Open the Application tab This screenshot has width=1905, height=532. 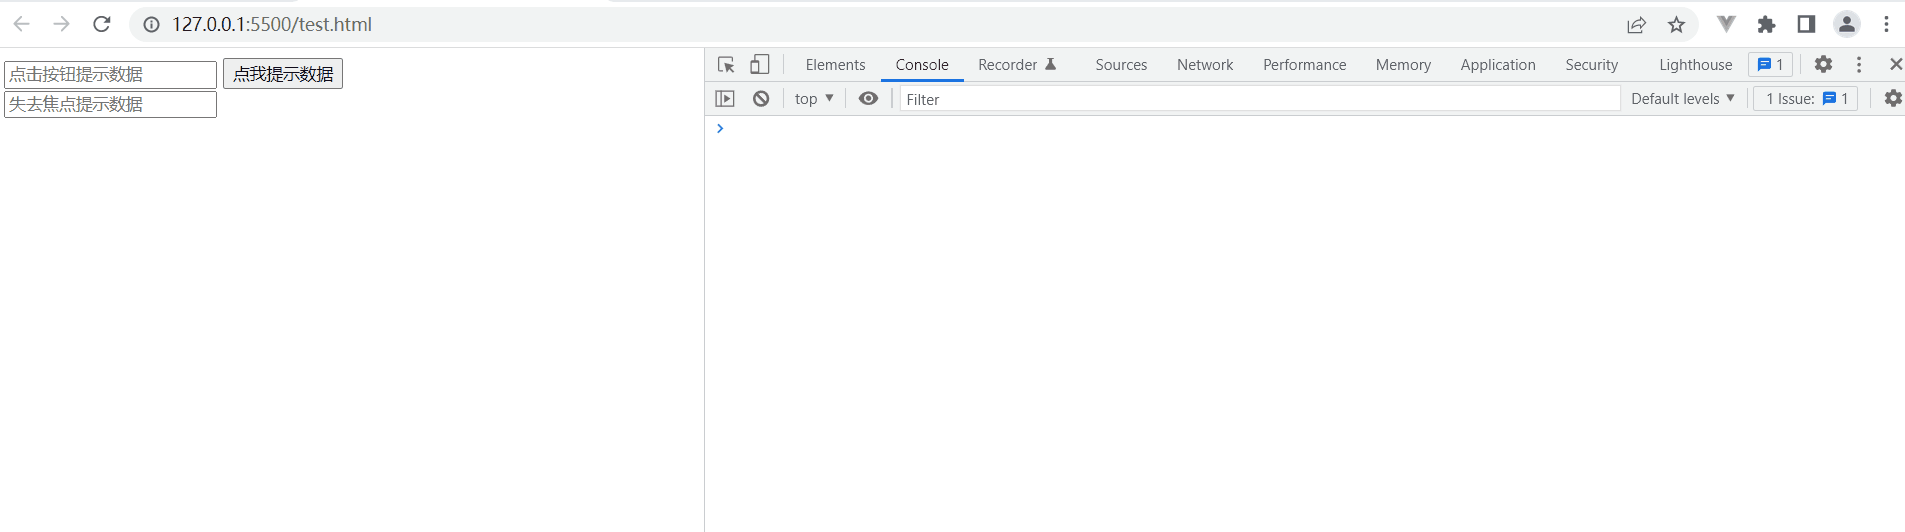point(1498,65)
